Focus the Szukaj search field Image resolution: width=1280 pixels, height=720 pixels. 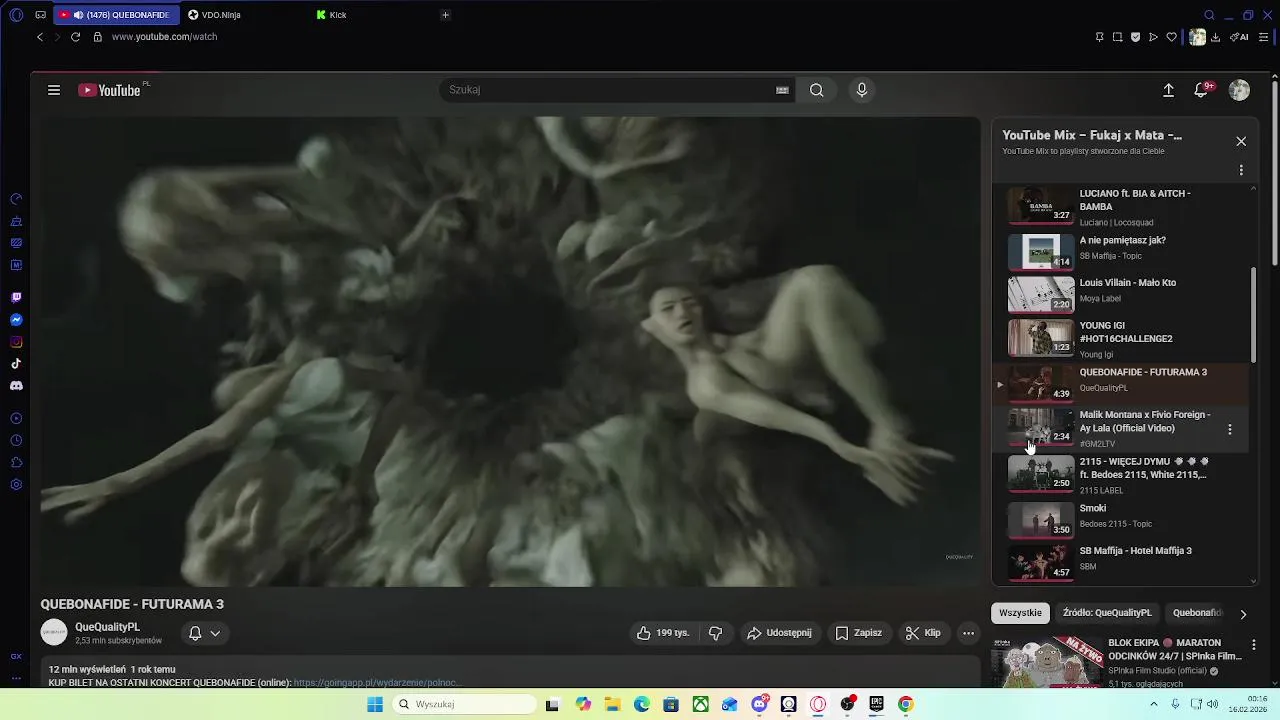coord(608,90)
